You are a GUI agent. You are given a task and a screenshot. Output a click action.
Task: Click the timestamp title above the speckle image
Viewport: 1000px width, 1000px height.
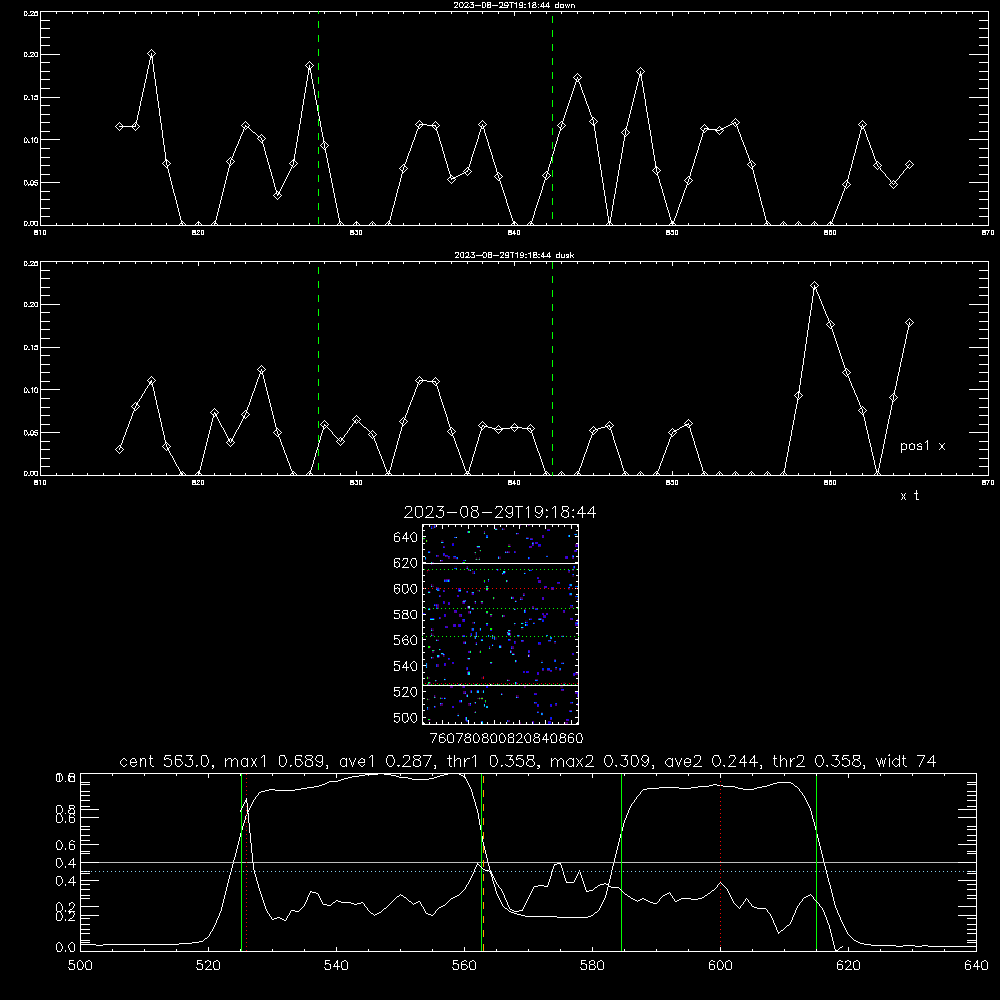[x=500, y=512]
